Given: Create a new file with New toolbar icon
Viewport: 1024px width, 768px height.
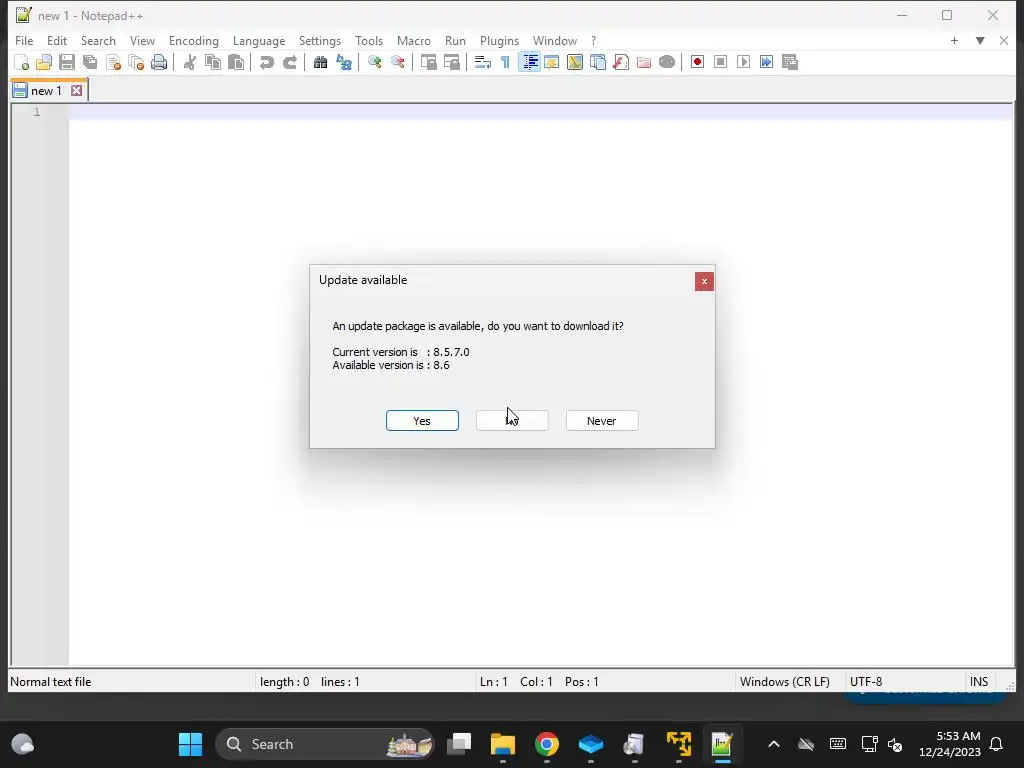Looking at the screenshot, I should click(22, 62).
